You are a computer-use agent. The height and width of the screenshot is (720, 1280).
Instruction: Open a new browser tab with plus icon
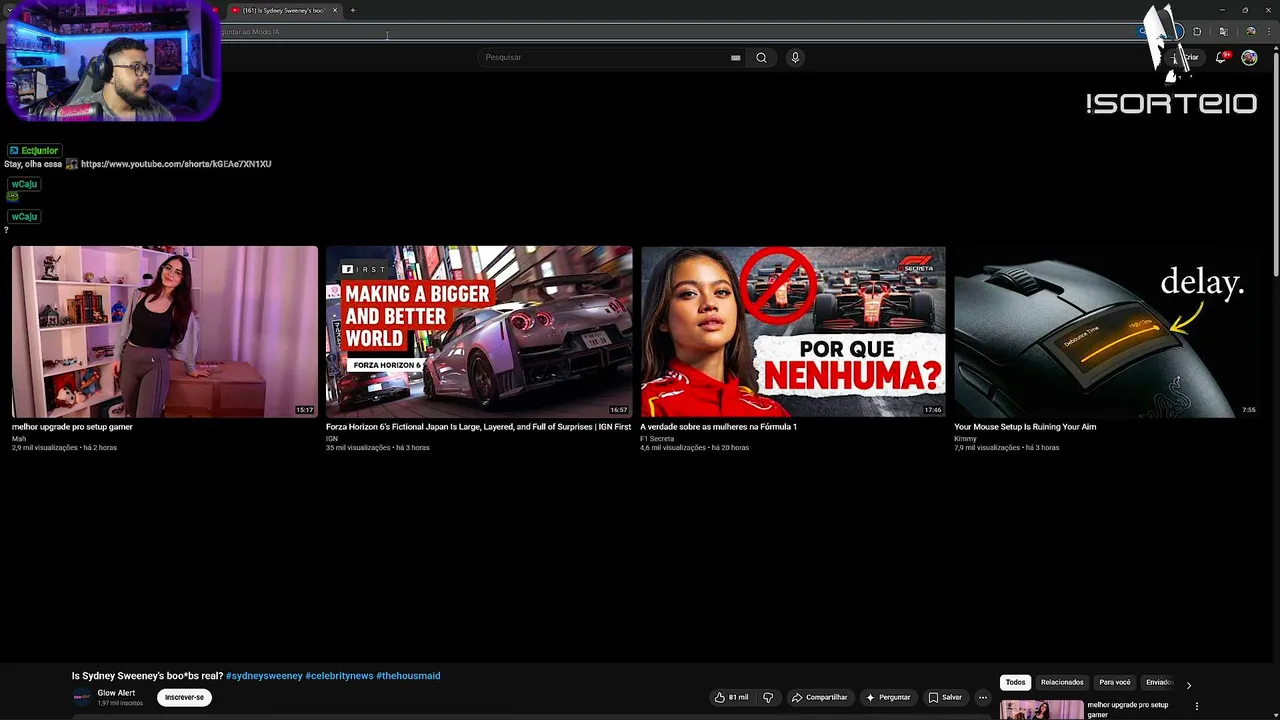point(352,10)
